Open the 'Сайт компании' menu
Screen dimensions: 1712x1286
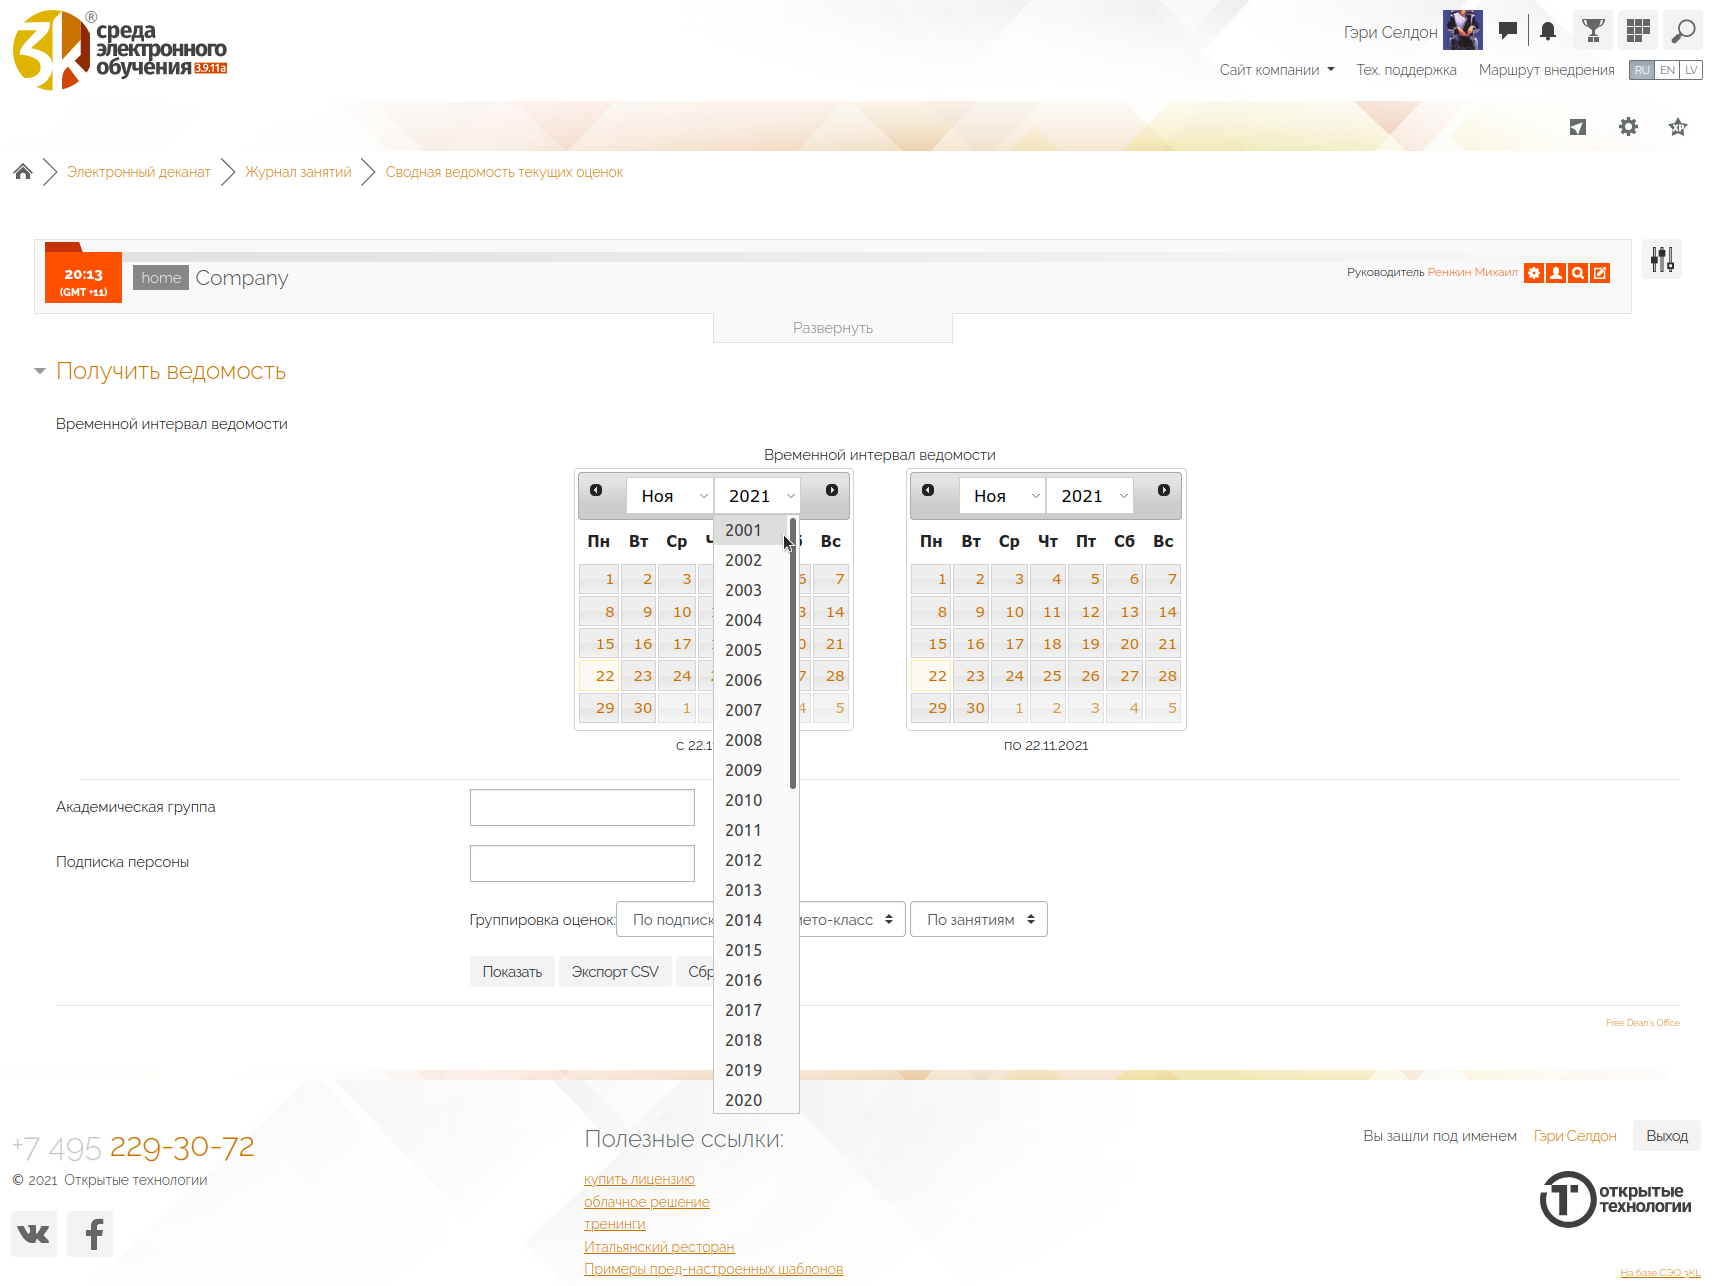1276,70
